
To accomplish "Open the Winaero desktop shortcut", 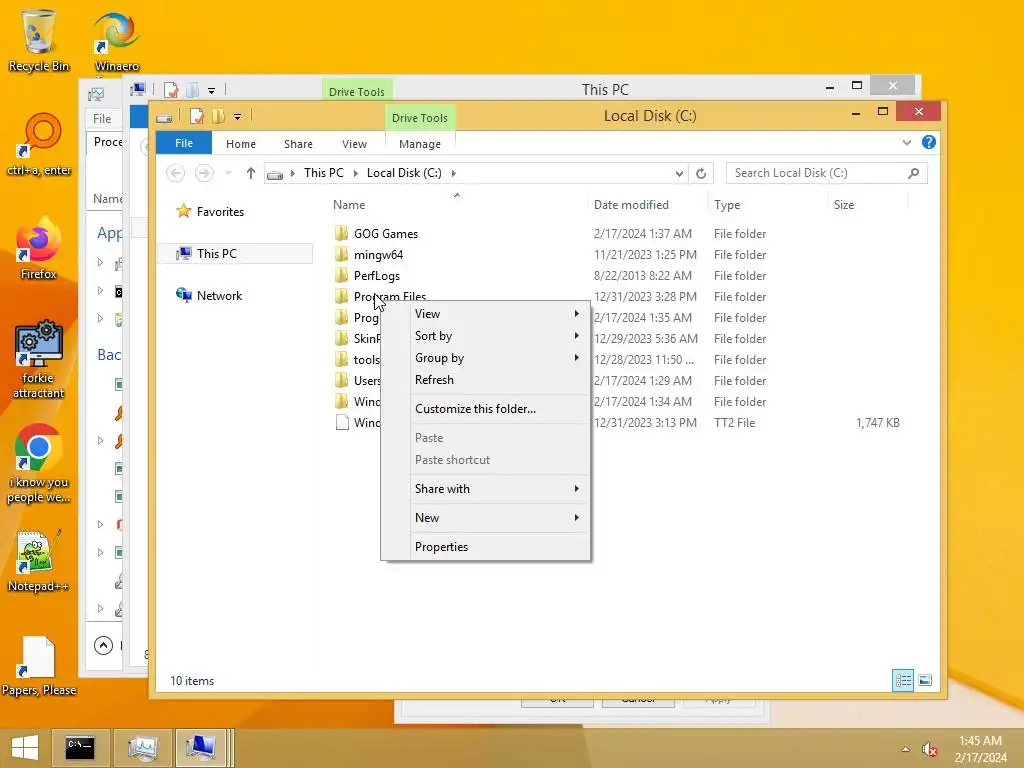I will (x=116, y=41).
